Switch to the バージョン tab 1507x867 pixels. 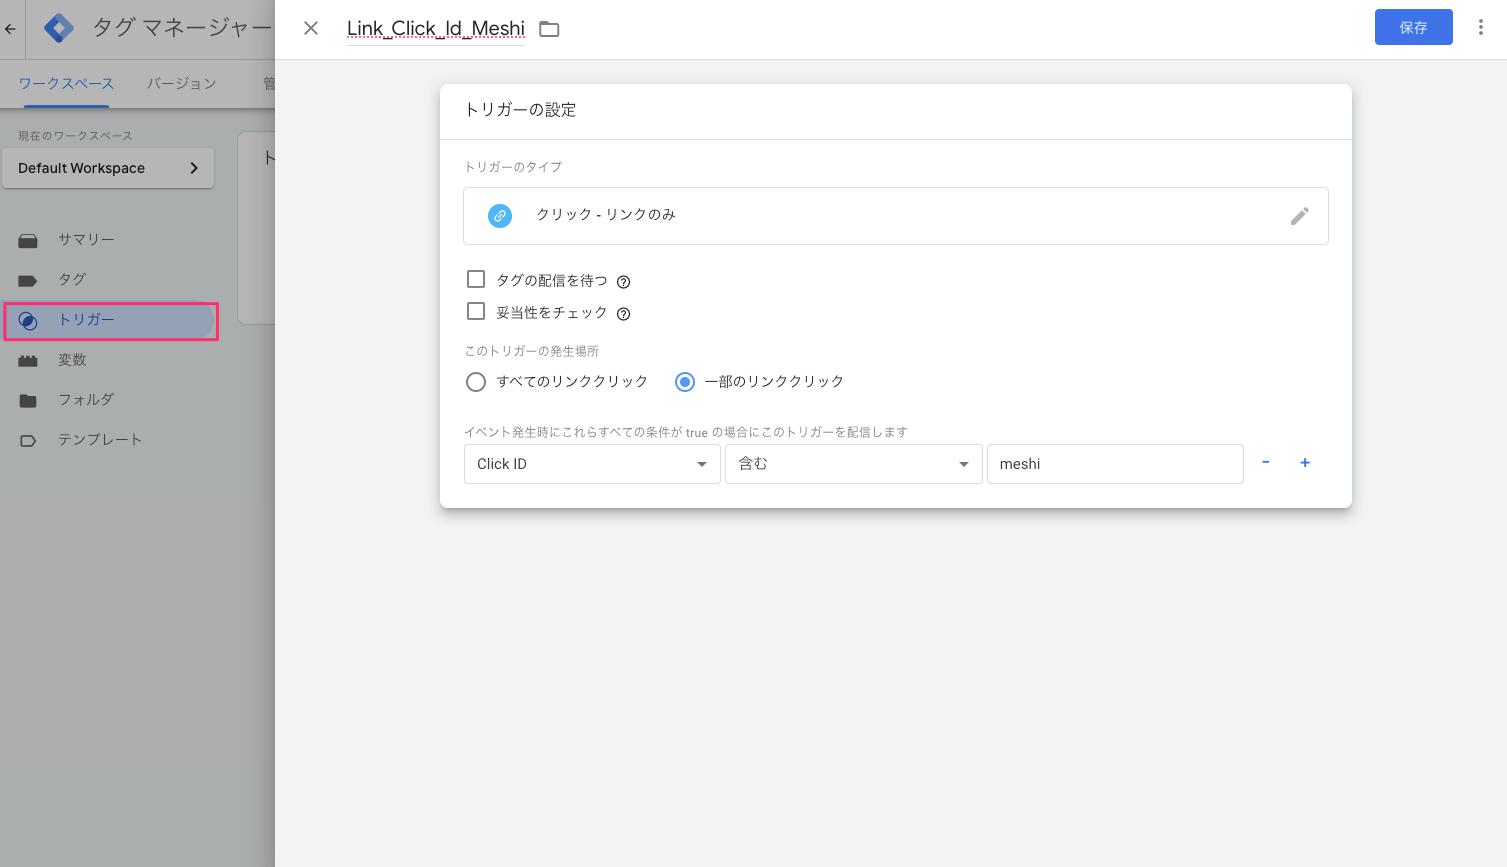click(x=180, y=83)
